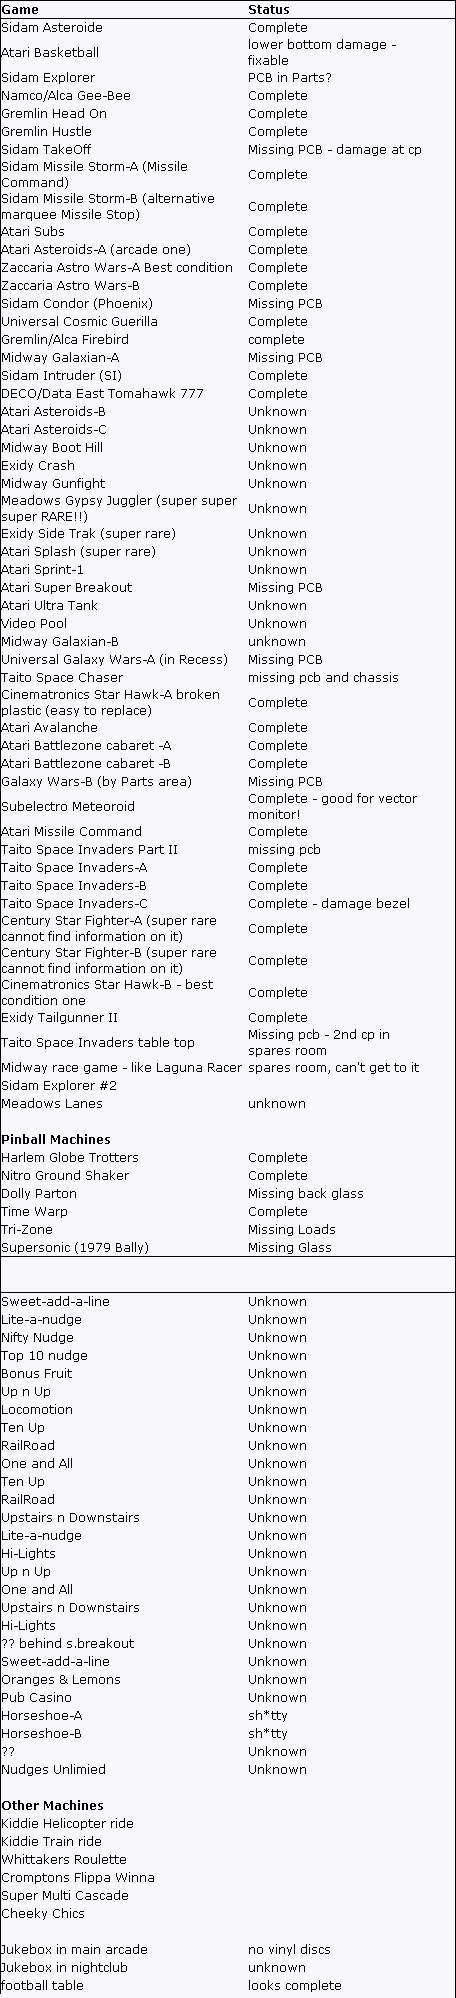Click the Status column header
The image size is (456, 1998).
tap(268, 9)
